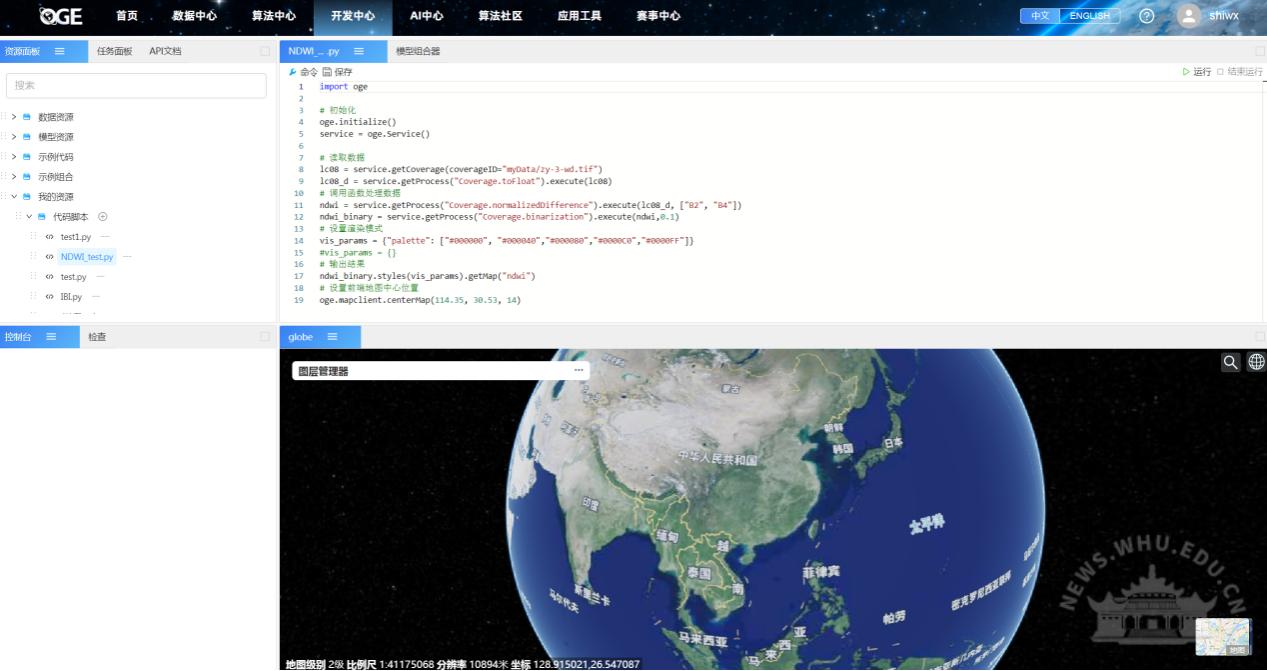This screenshot has width=1267, height=671.
Task: Click the 运行 play button
Action: [x=1196, y=72]
